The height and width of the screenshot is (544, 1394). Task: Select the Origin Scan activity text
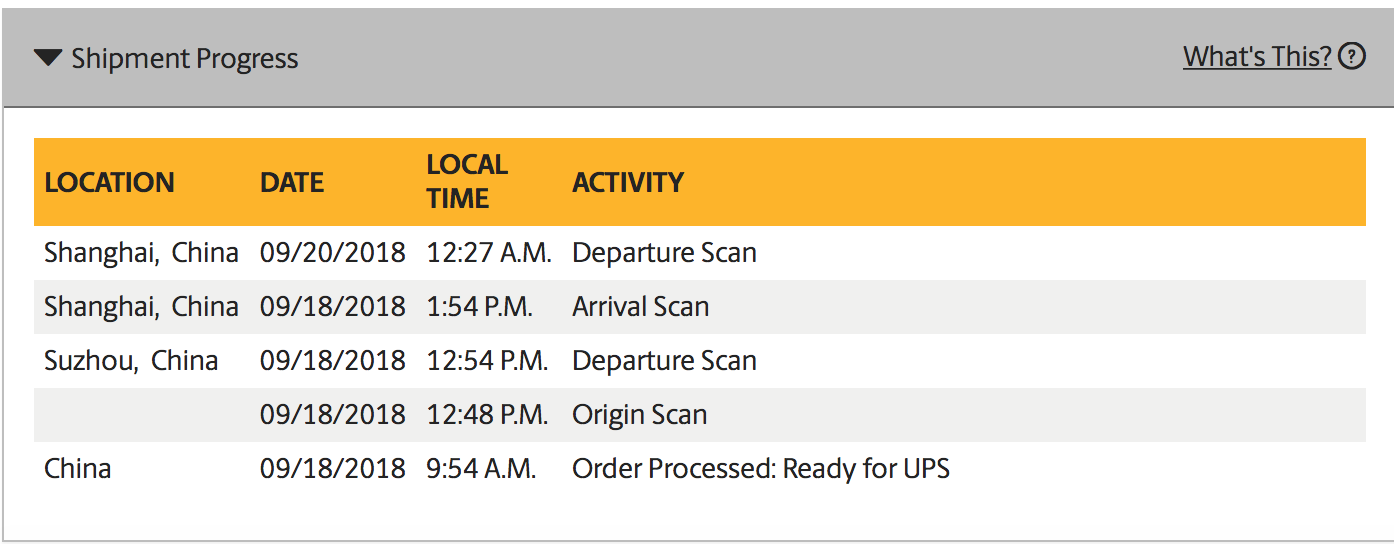click(x=639, y=415)
